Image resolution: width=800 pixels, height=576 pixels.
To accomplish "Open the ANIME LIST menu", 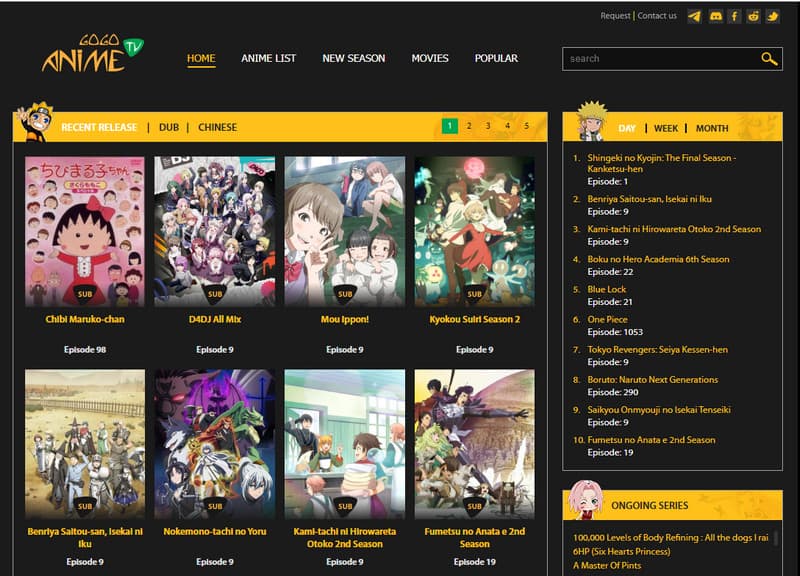I will pos(268,59).
